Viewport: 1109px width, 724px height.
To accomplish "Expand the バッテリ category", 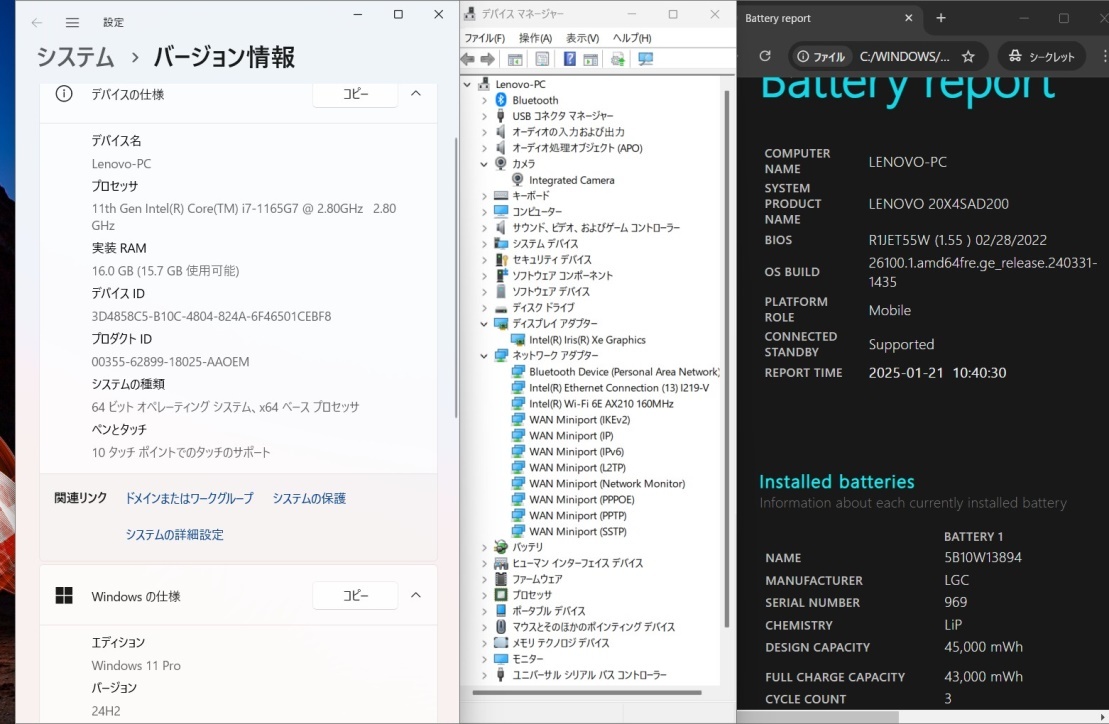I will [x=484, y=547].
